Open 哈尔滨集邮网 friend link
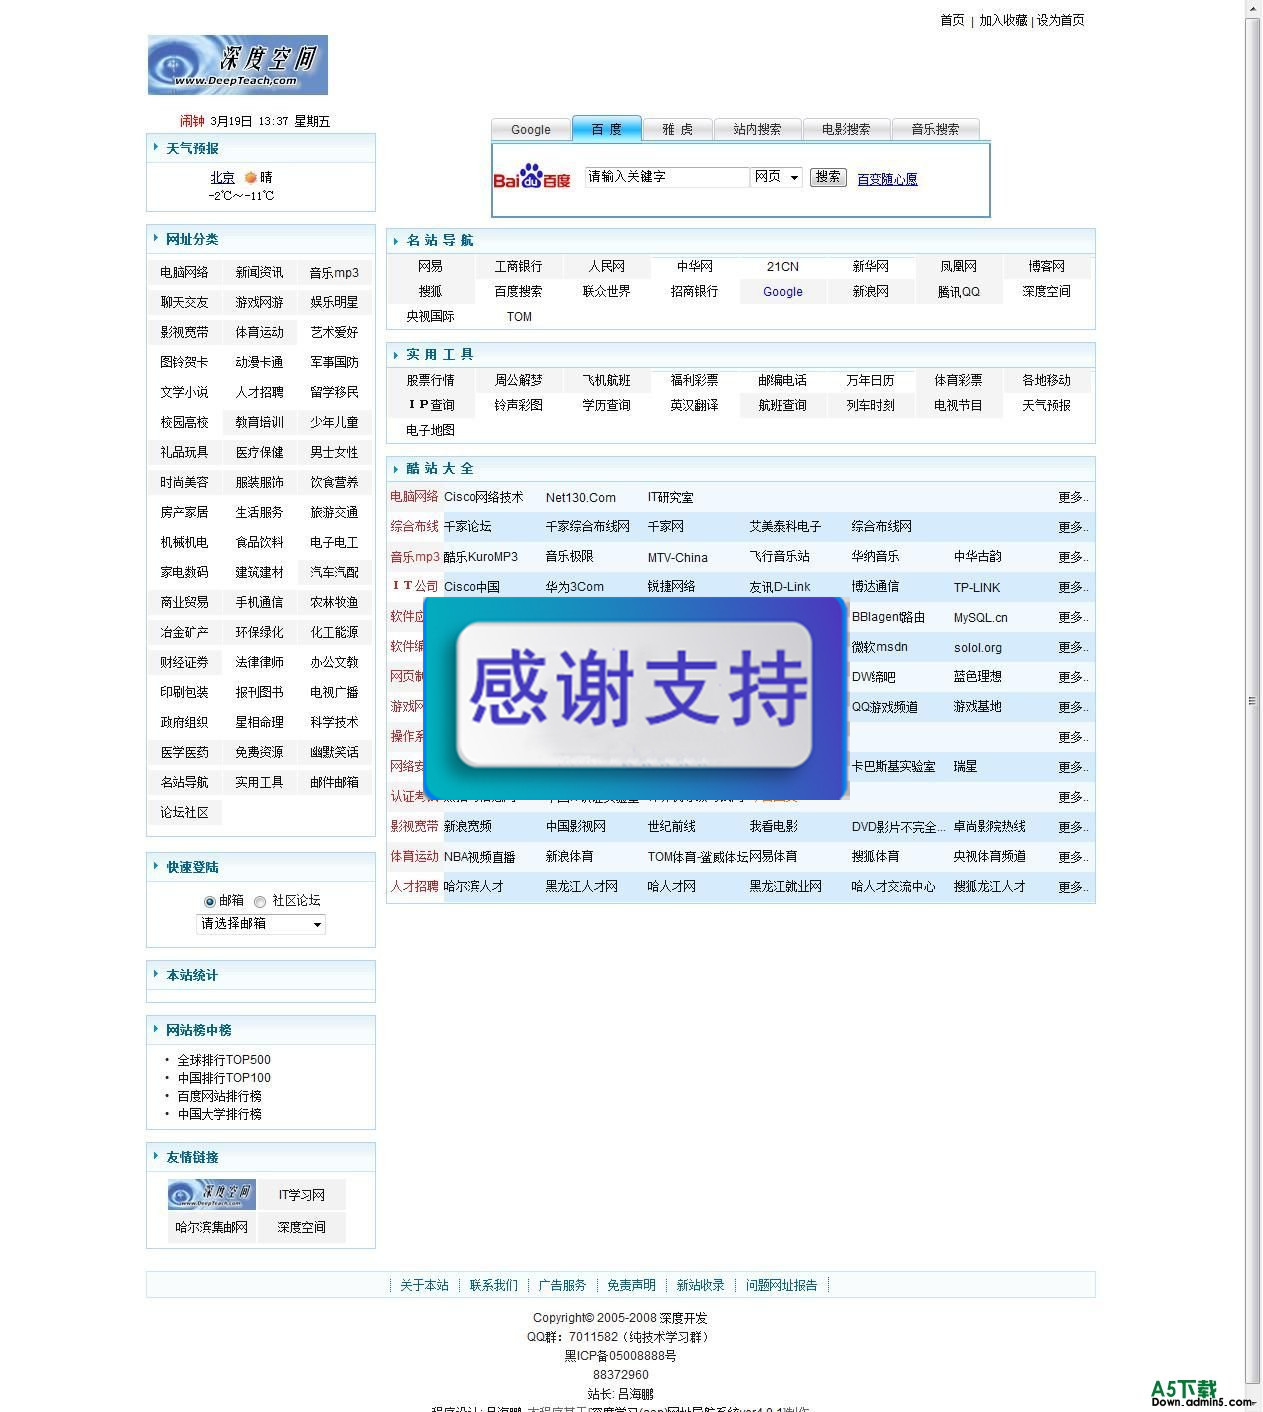 [211, 1227]
